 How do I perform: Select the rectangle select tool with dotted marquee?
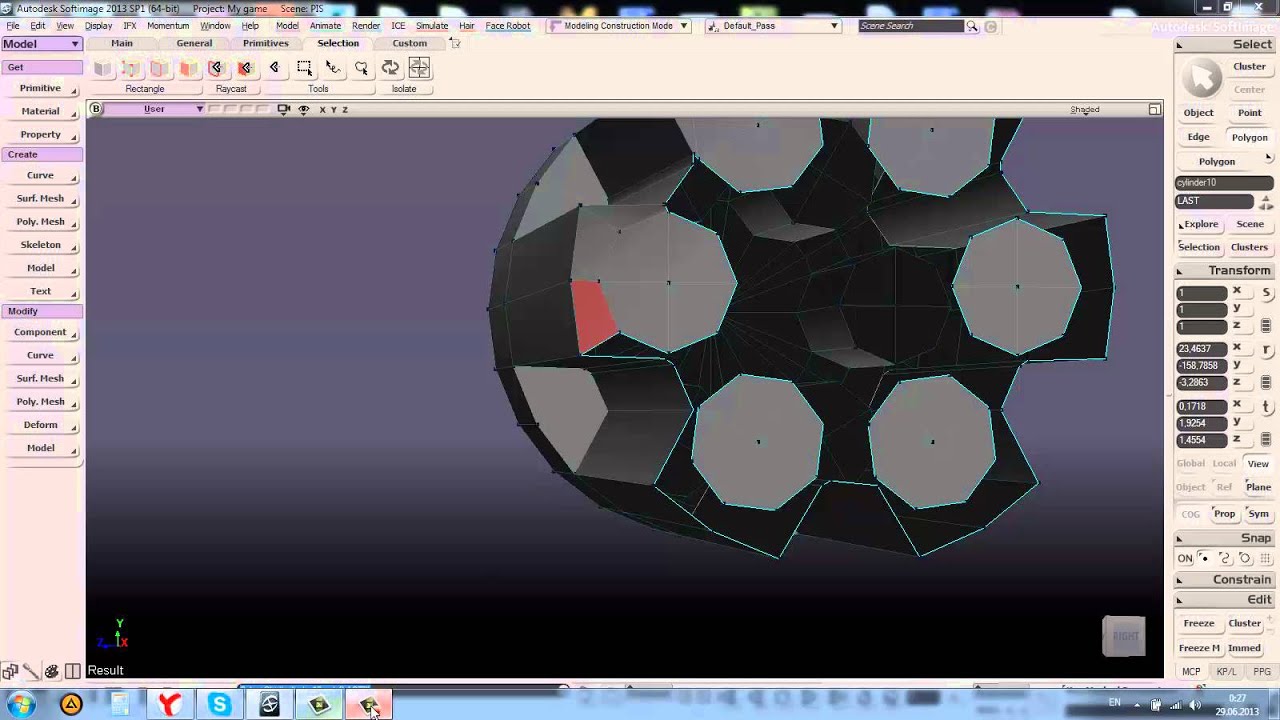[304, 67]
